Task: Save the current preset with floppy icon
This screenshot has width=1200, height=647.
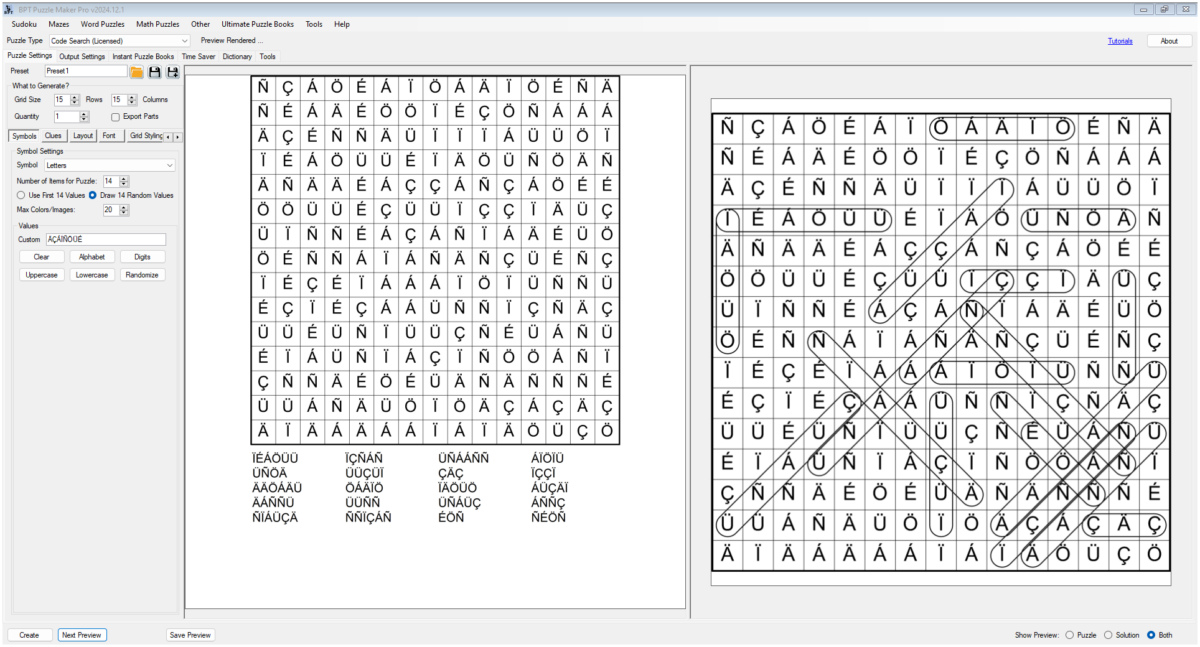Action: (155, 72)
